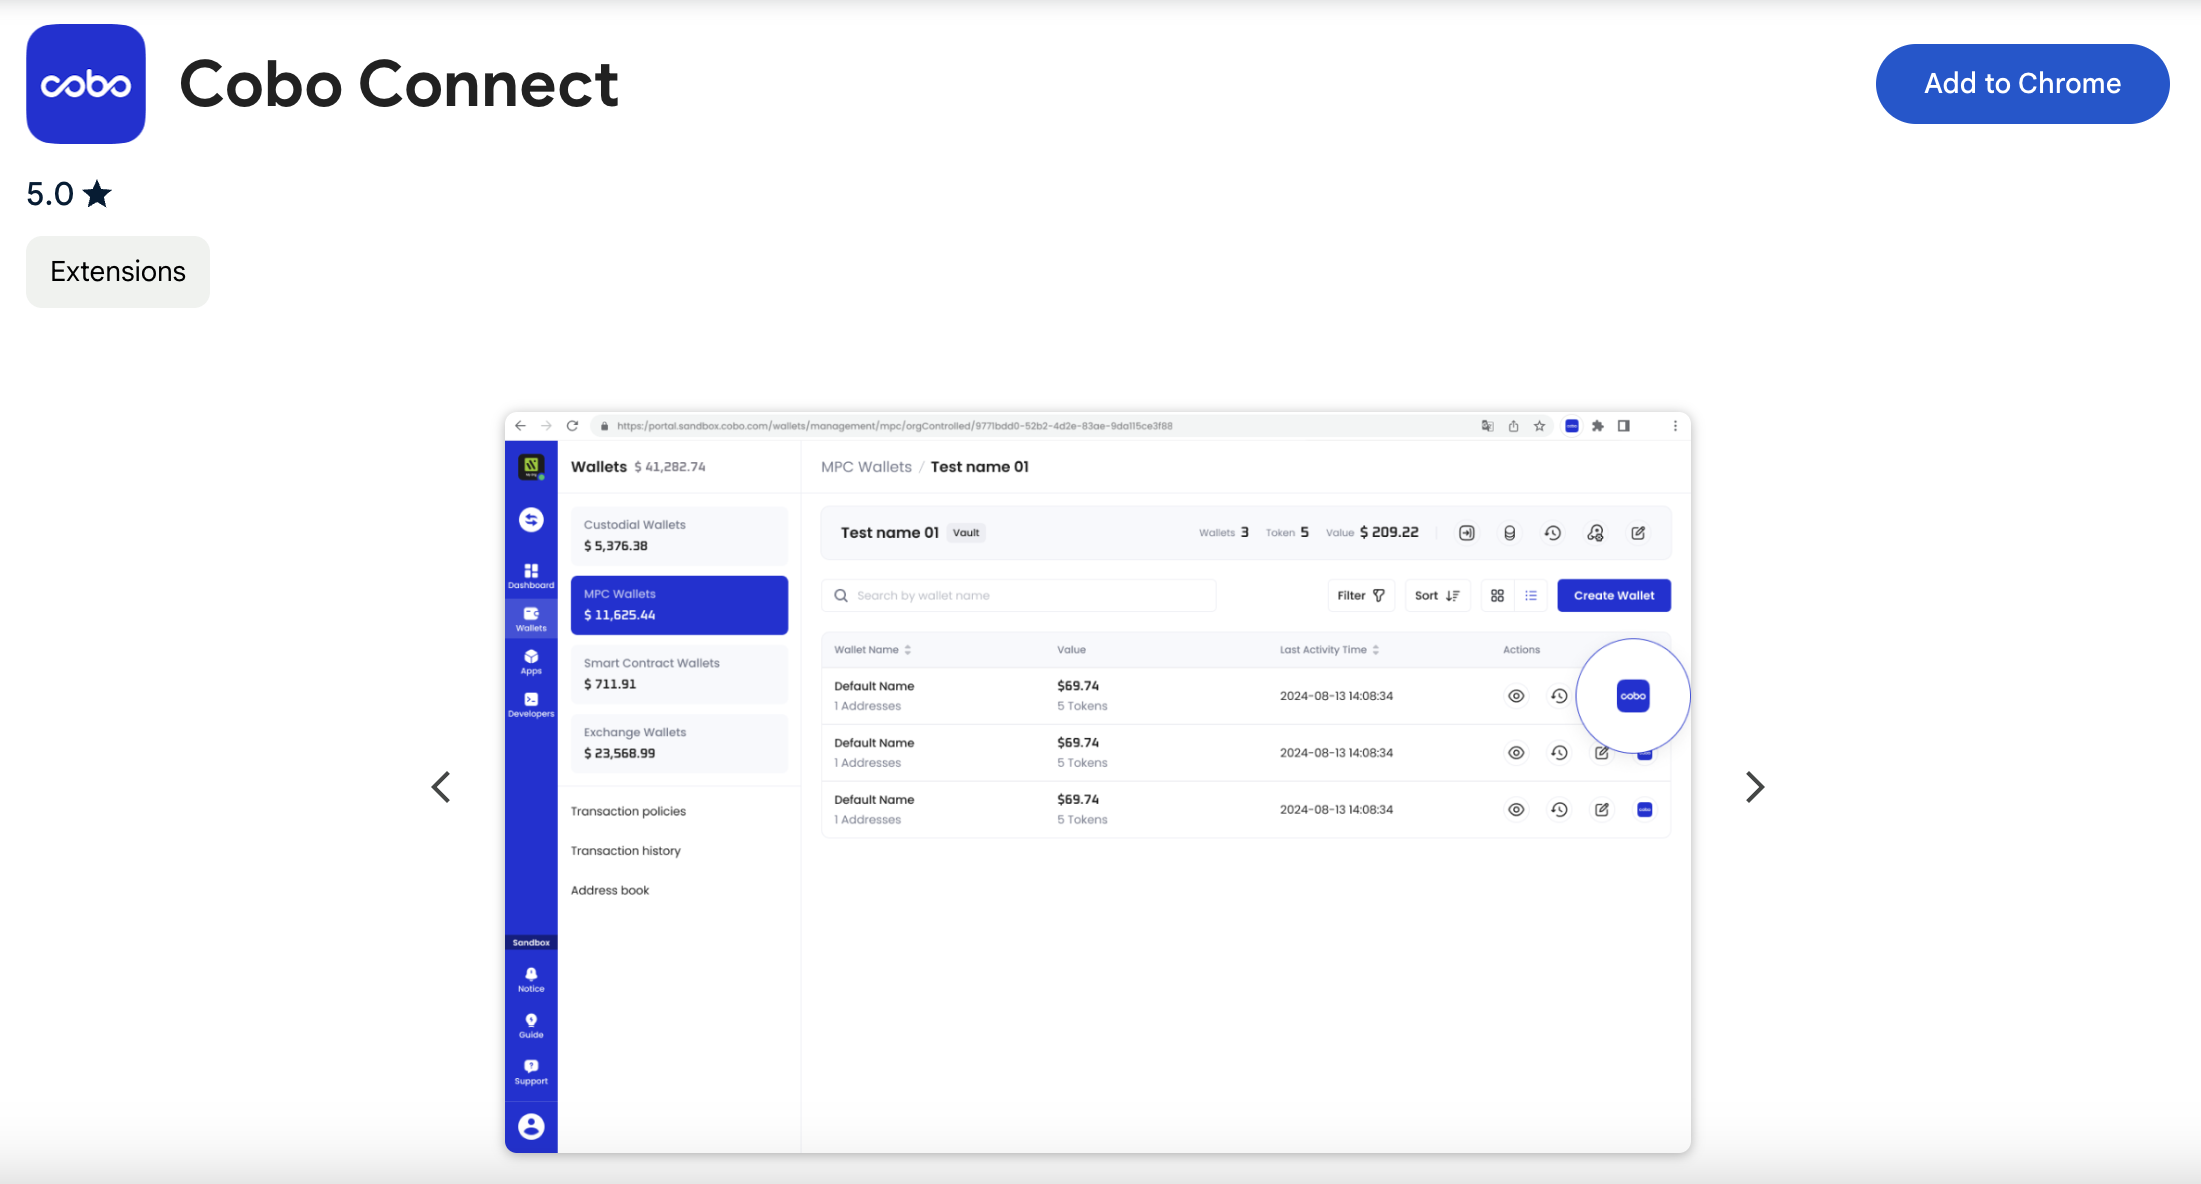Screen dimensions: 2201x1184
Task: Click the 5.0 star rating
Action: coord(69,194)
